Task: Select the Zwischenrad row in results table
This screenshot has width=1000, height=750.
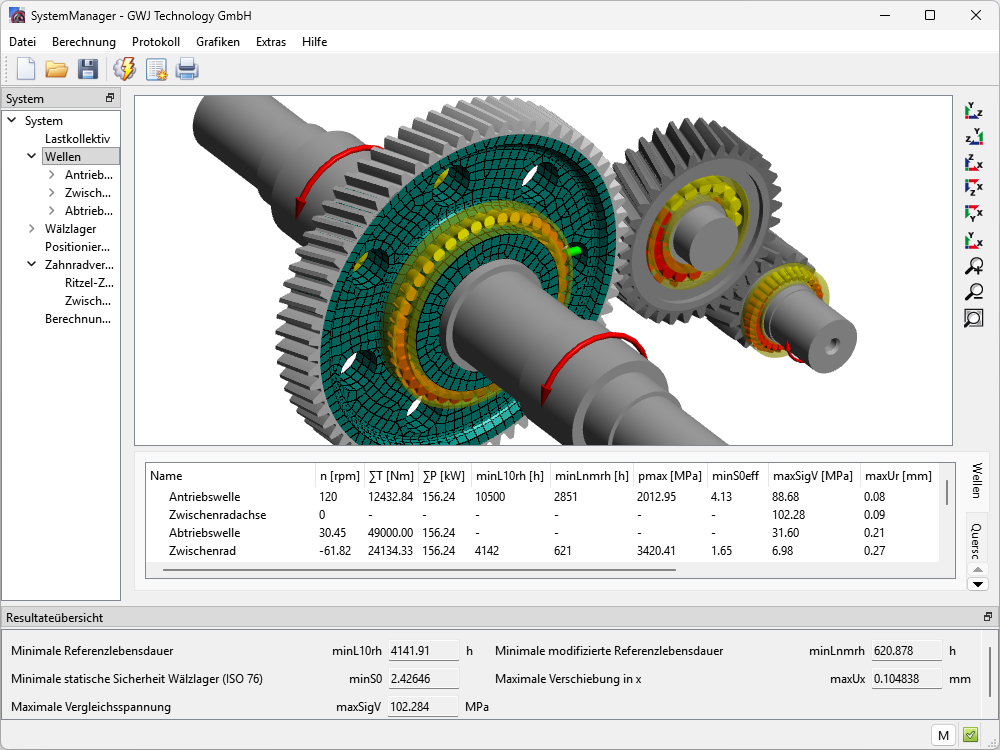Action: 204,551
